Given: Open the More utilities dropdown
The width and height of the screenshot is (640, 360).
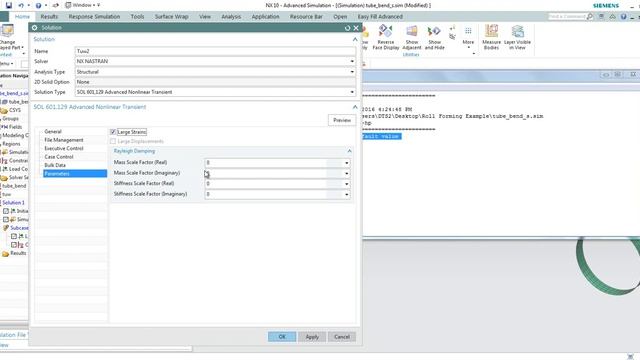Looking at the screenshot, I should coord(468,39).
